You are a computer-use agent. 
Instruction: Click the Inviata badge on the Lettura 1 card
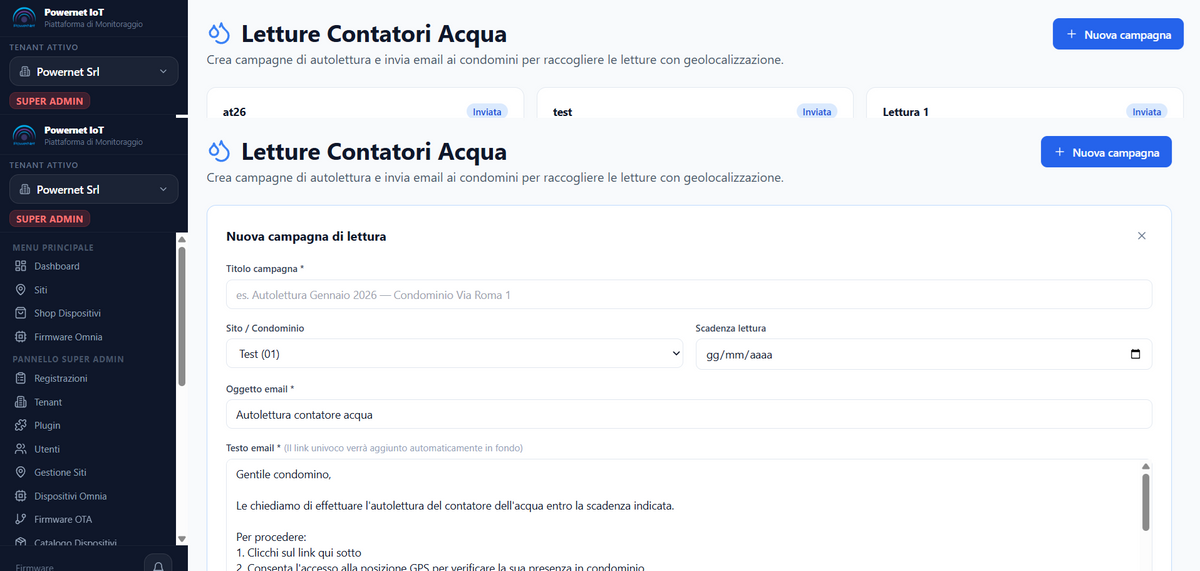coord(1147,112)
